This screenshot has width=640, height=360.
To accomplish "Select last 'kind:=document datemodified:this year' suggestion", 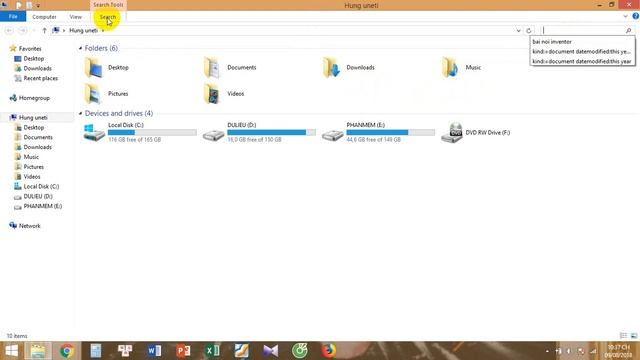I will [582, 61].
